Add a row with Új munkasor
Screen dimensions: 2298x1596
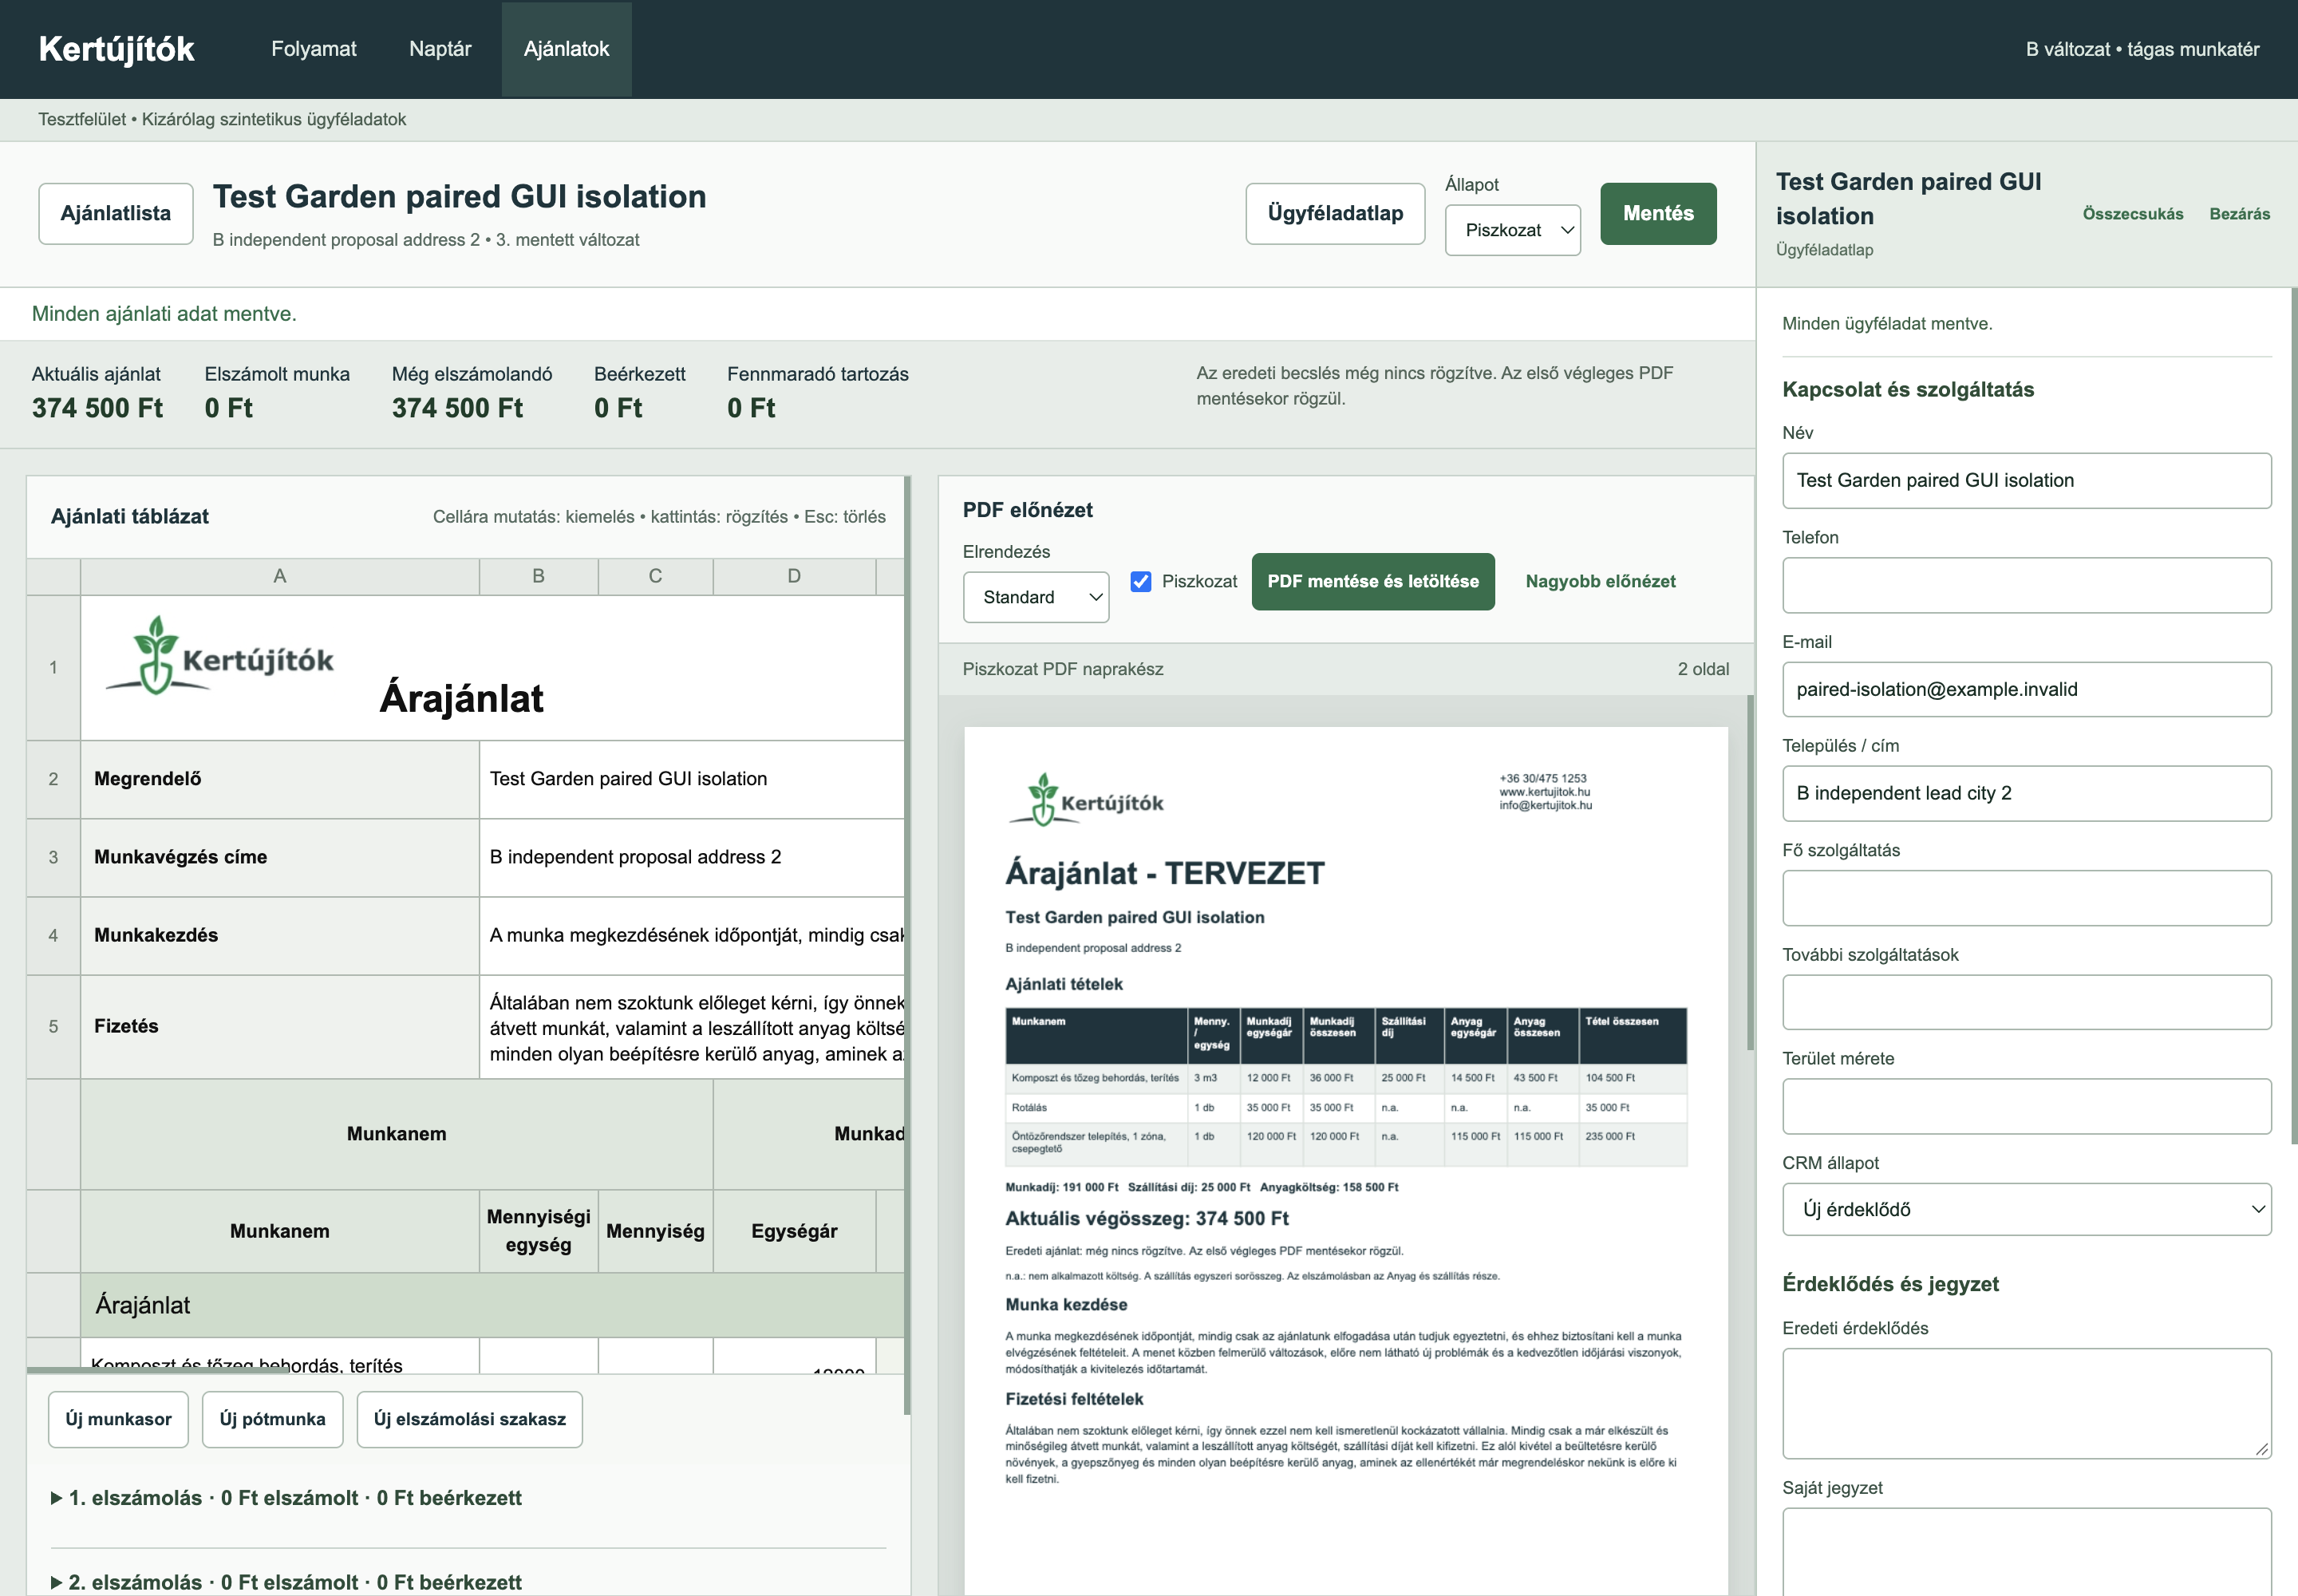[x=118, y=1418]
